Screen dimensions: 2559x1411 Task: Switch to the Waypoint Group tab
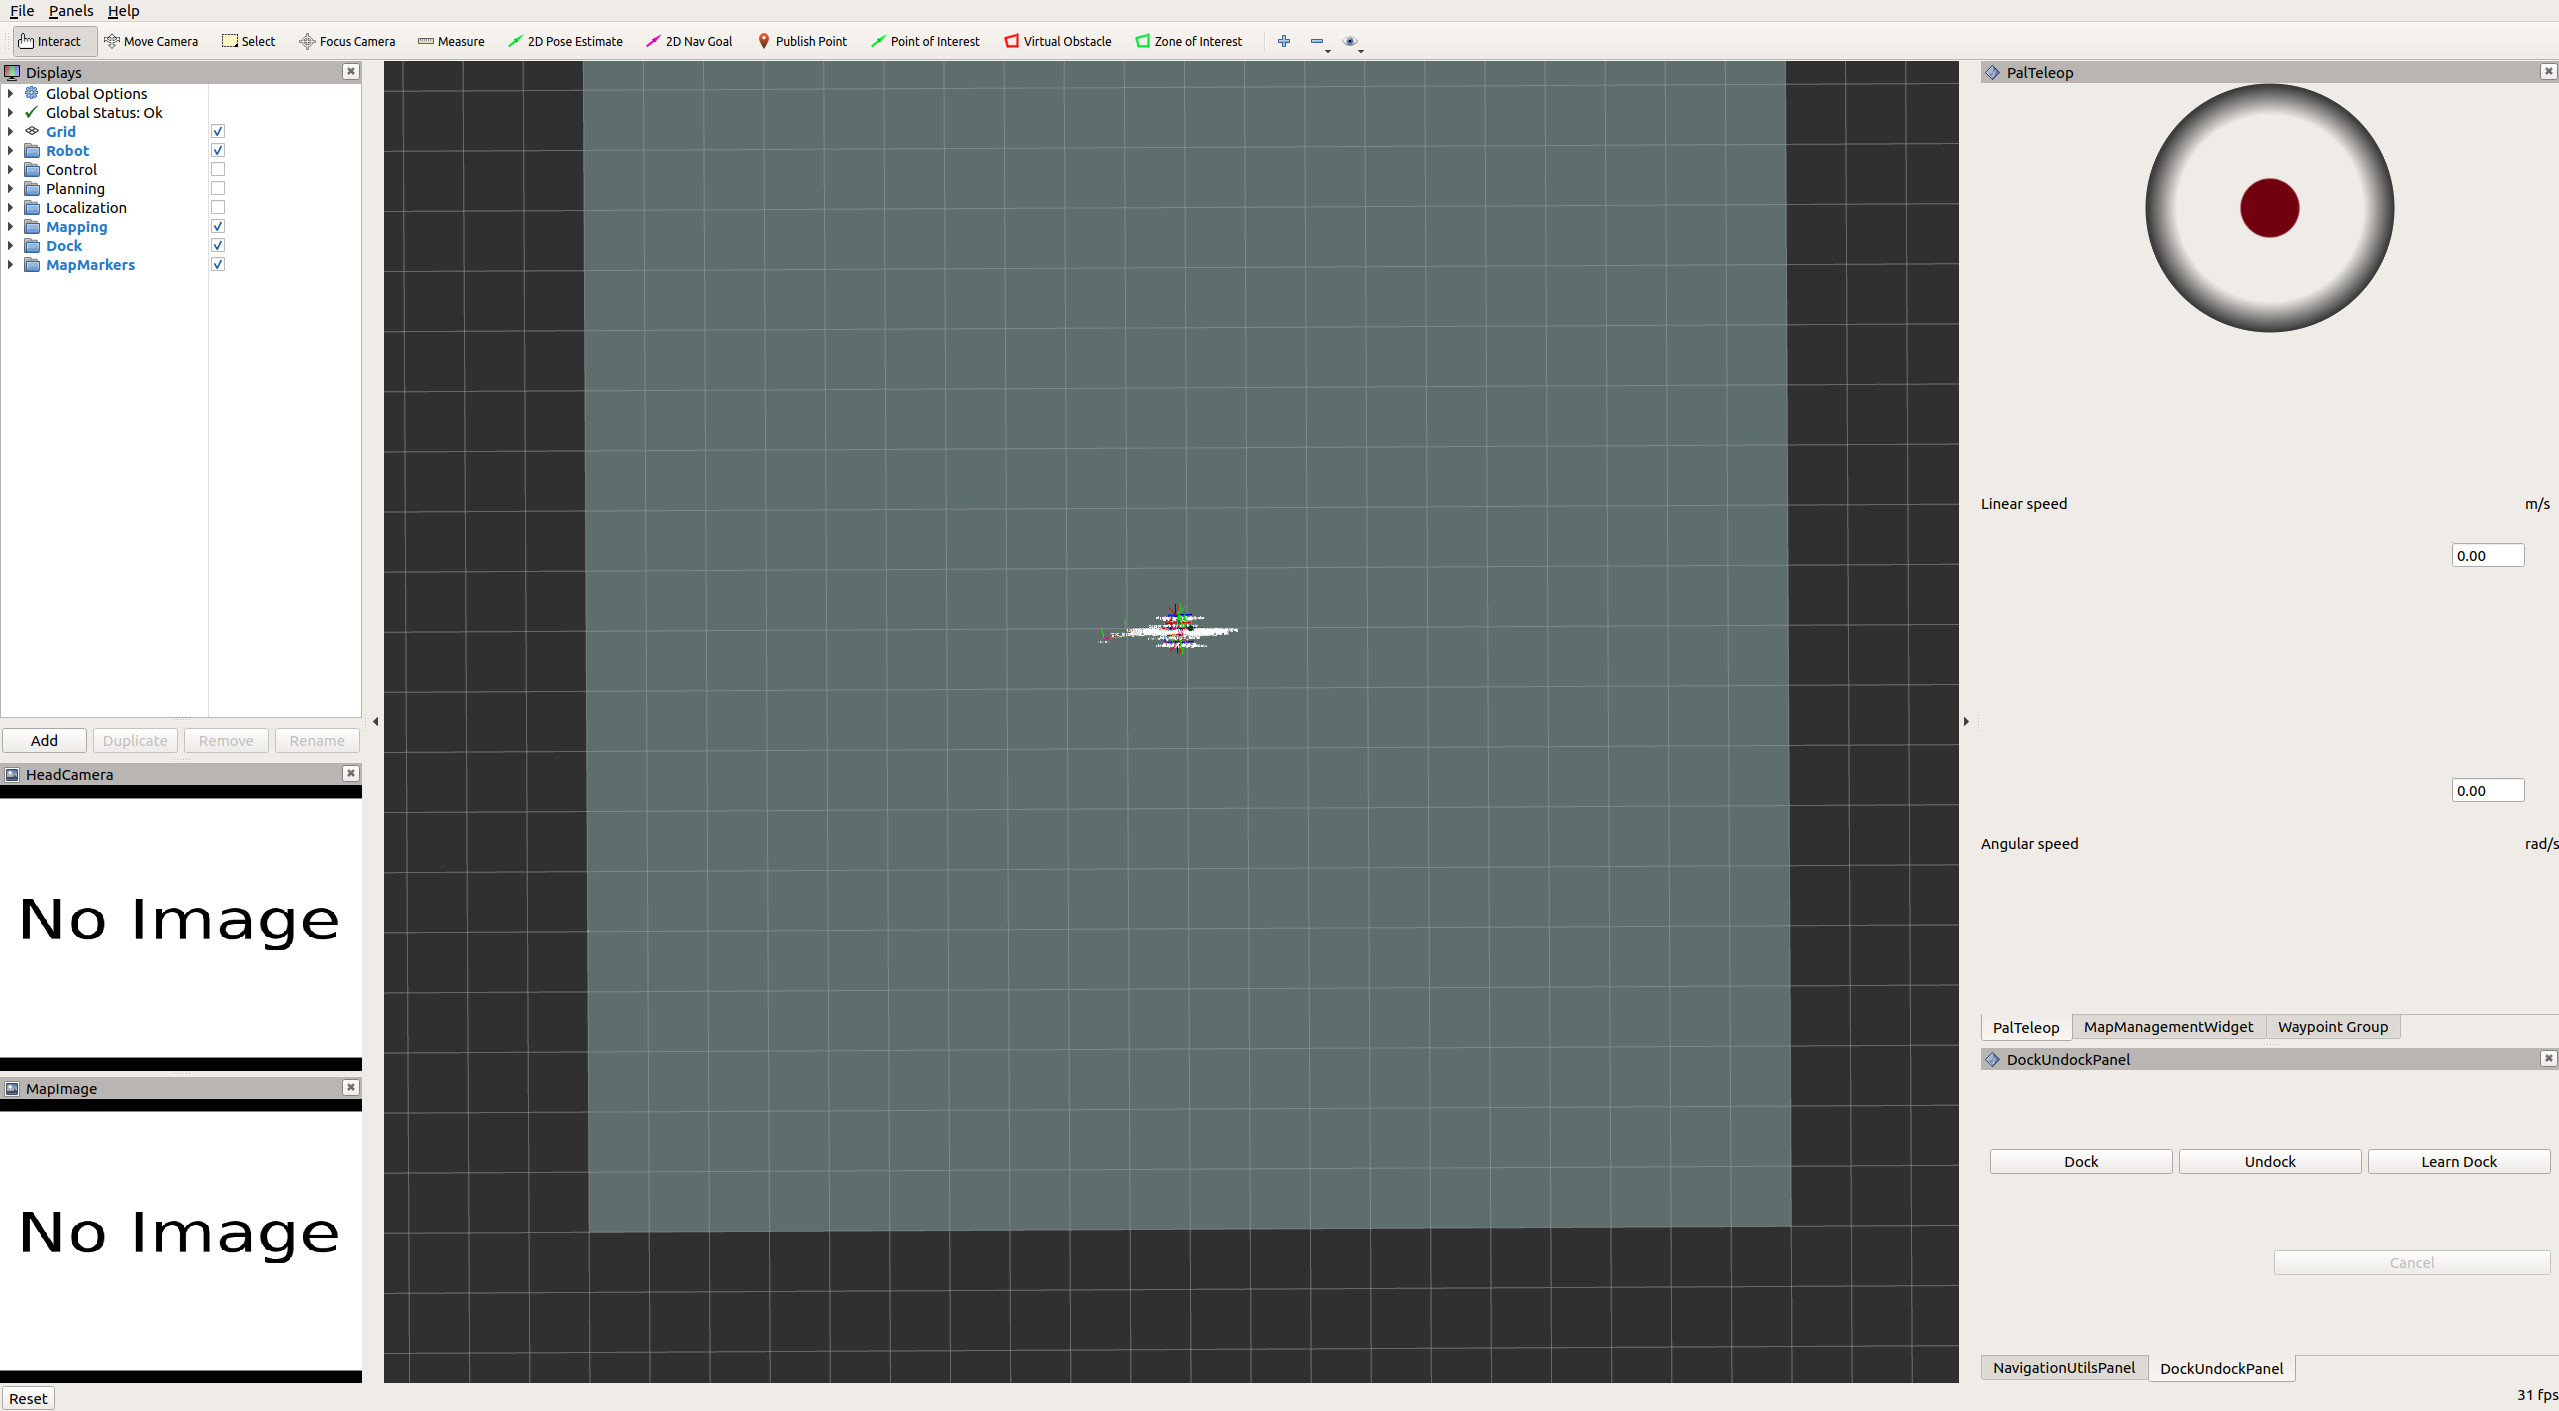click(2332, 1026)
